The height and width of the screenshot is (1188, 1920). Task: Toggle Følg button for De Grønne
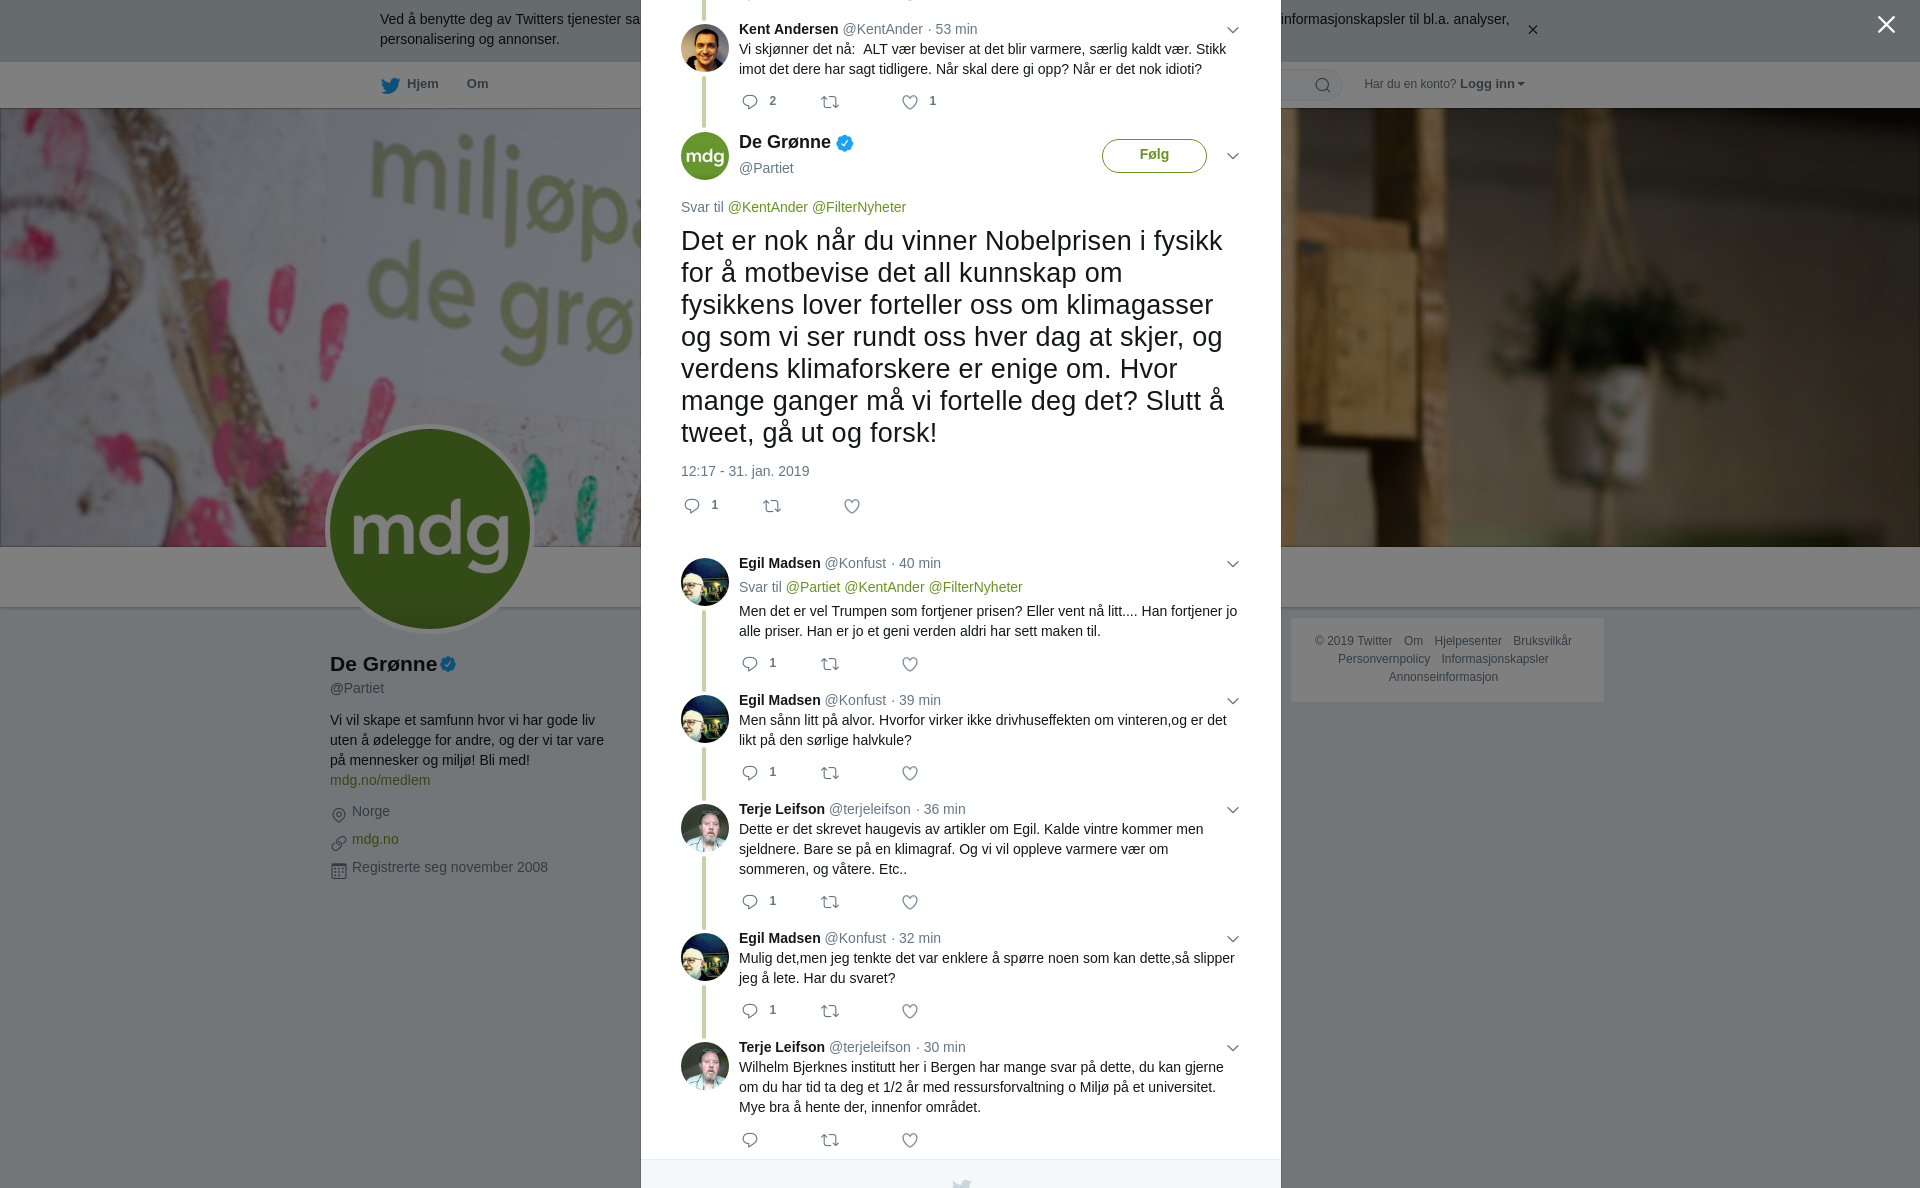pos(1154,156)
